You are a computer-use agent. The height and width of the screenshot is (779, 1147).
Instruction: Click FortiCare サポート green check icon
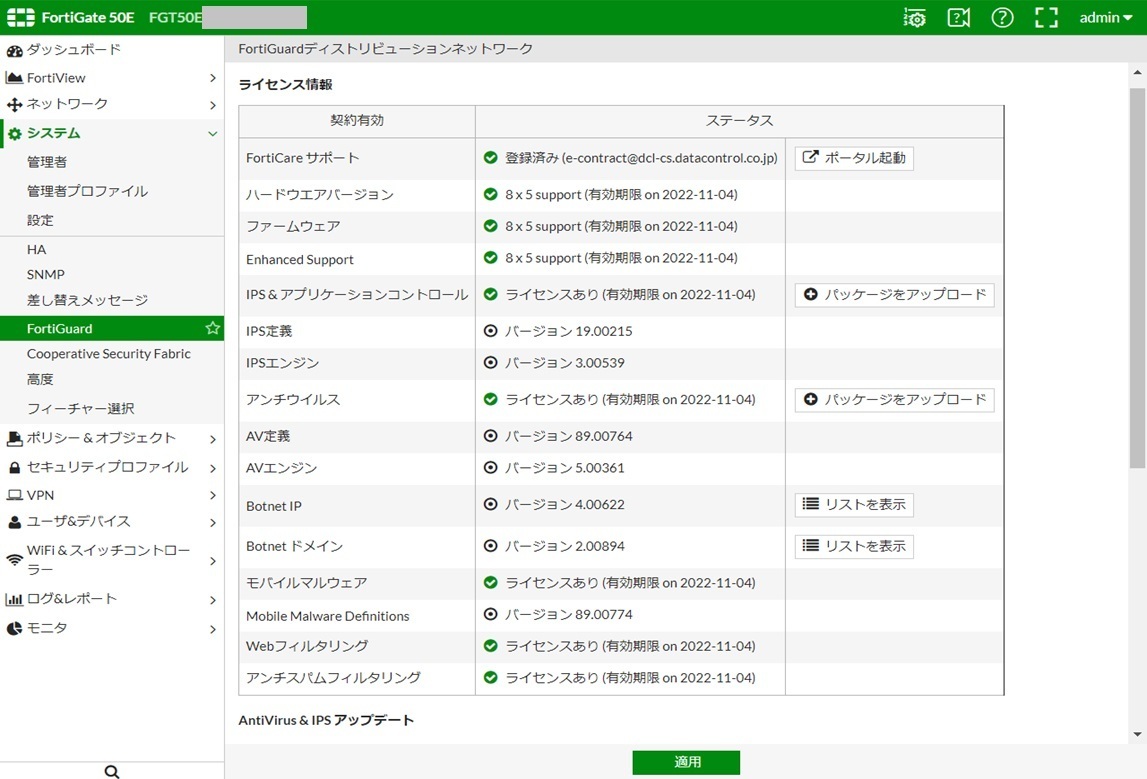[491, 157]
